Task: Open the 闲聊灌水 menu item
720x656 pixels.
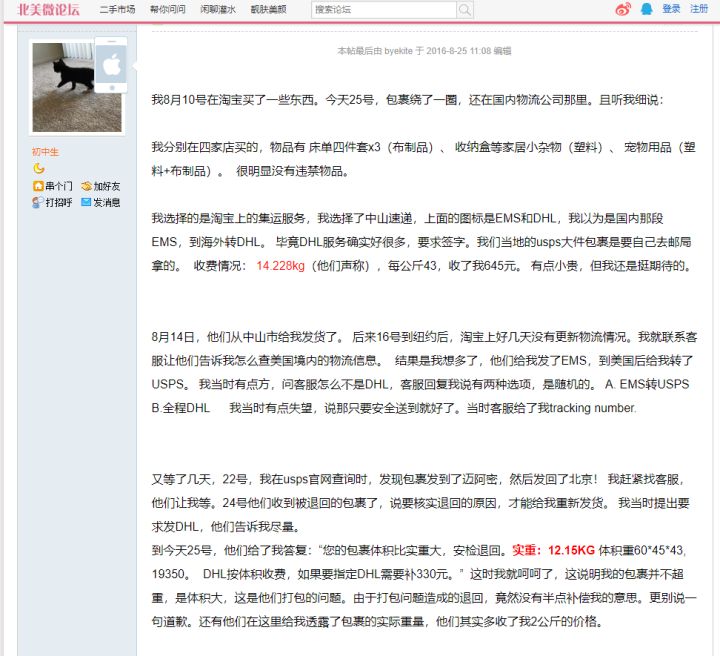Action: 218,10
